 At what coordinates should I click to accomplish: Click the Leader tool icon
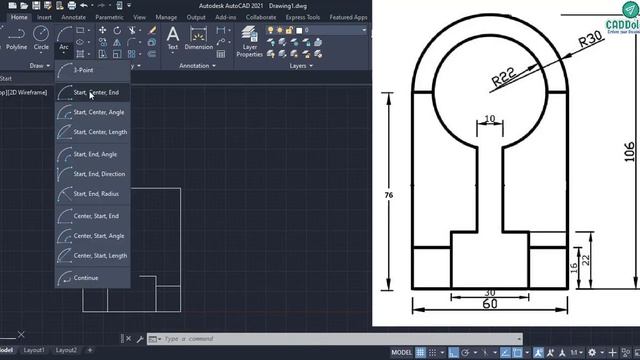point(221,42)
